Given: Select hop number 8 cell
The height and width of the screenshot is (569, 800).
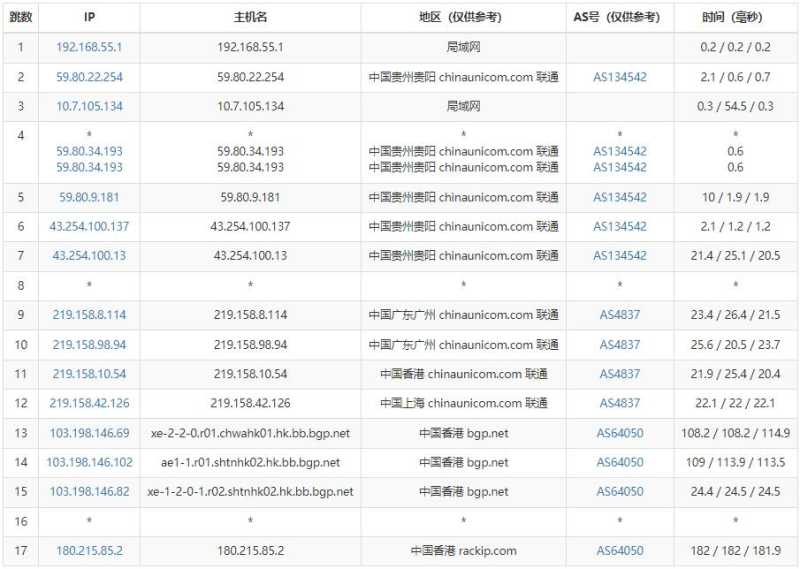Looking at the screenshot, I should [20, 285].
